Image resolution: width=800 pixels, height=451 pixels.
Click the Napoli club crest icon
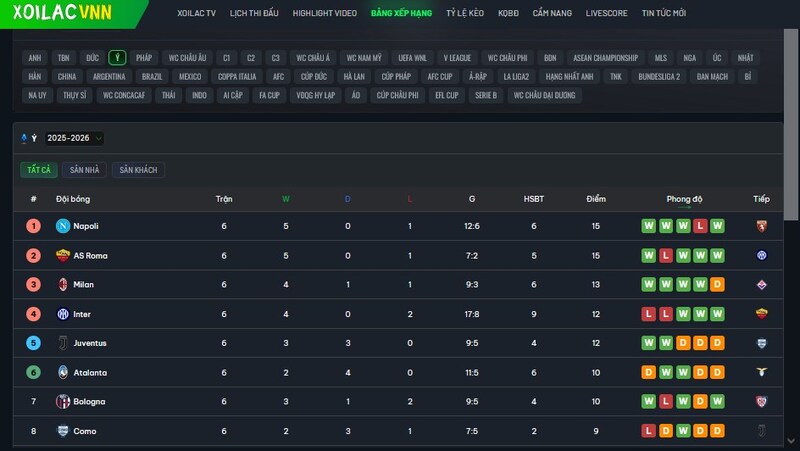click(63, 226)
